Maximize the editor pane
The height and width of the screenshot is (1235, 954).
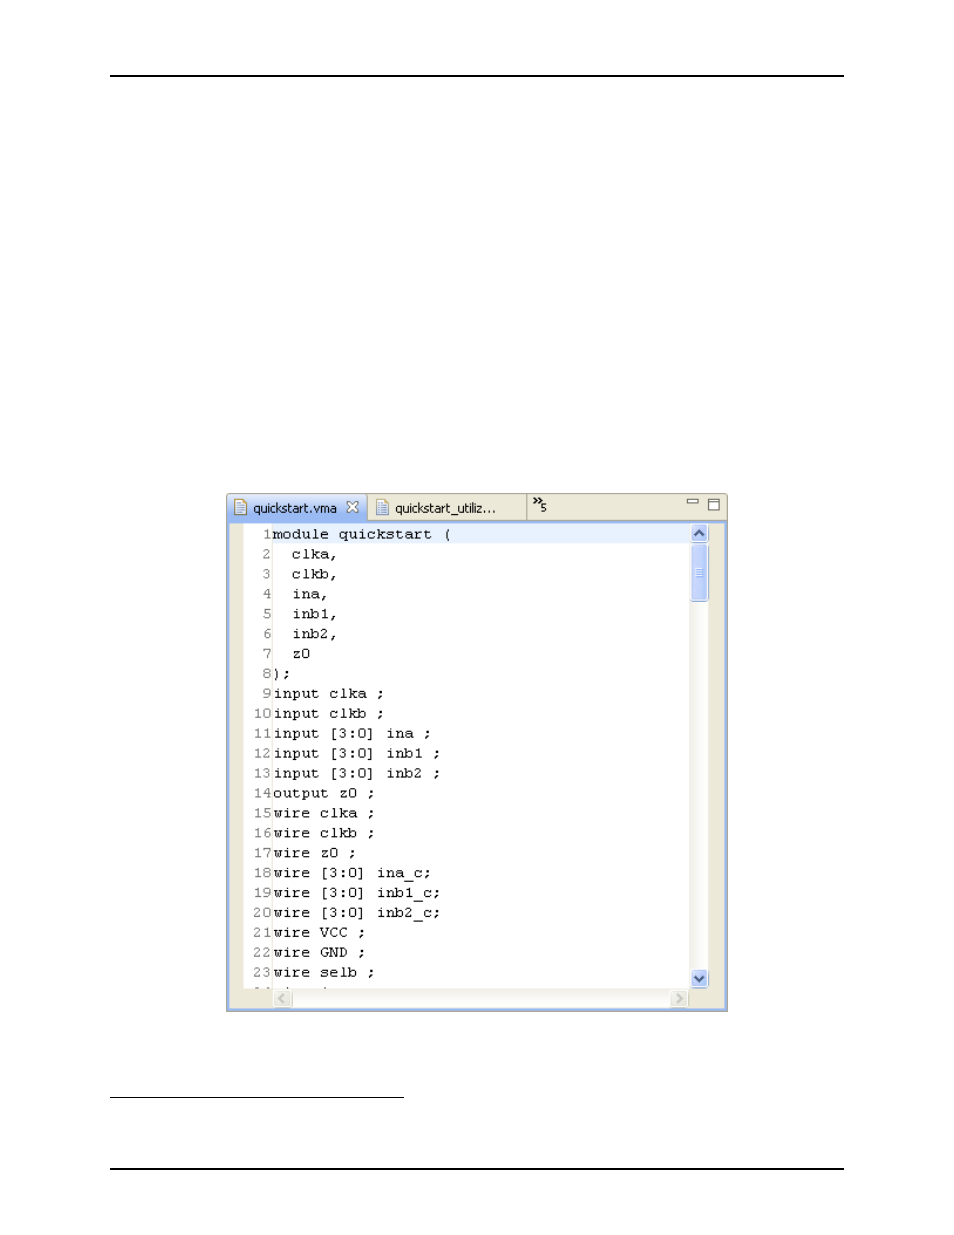click(x=714, y=505)
